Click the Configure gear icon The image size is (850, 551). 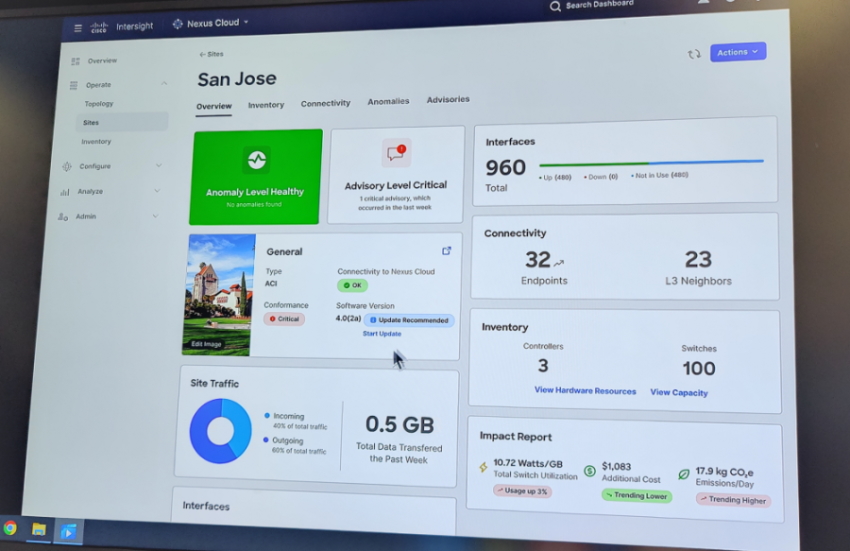[67, 166]
